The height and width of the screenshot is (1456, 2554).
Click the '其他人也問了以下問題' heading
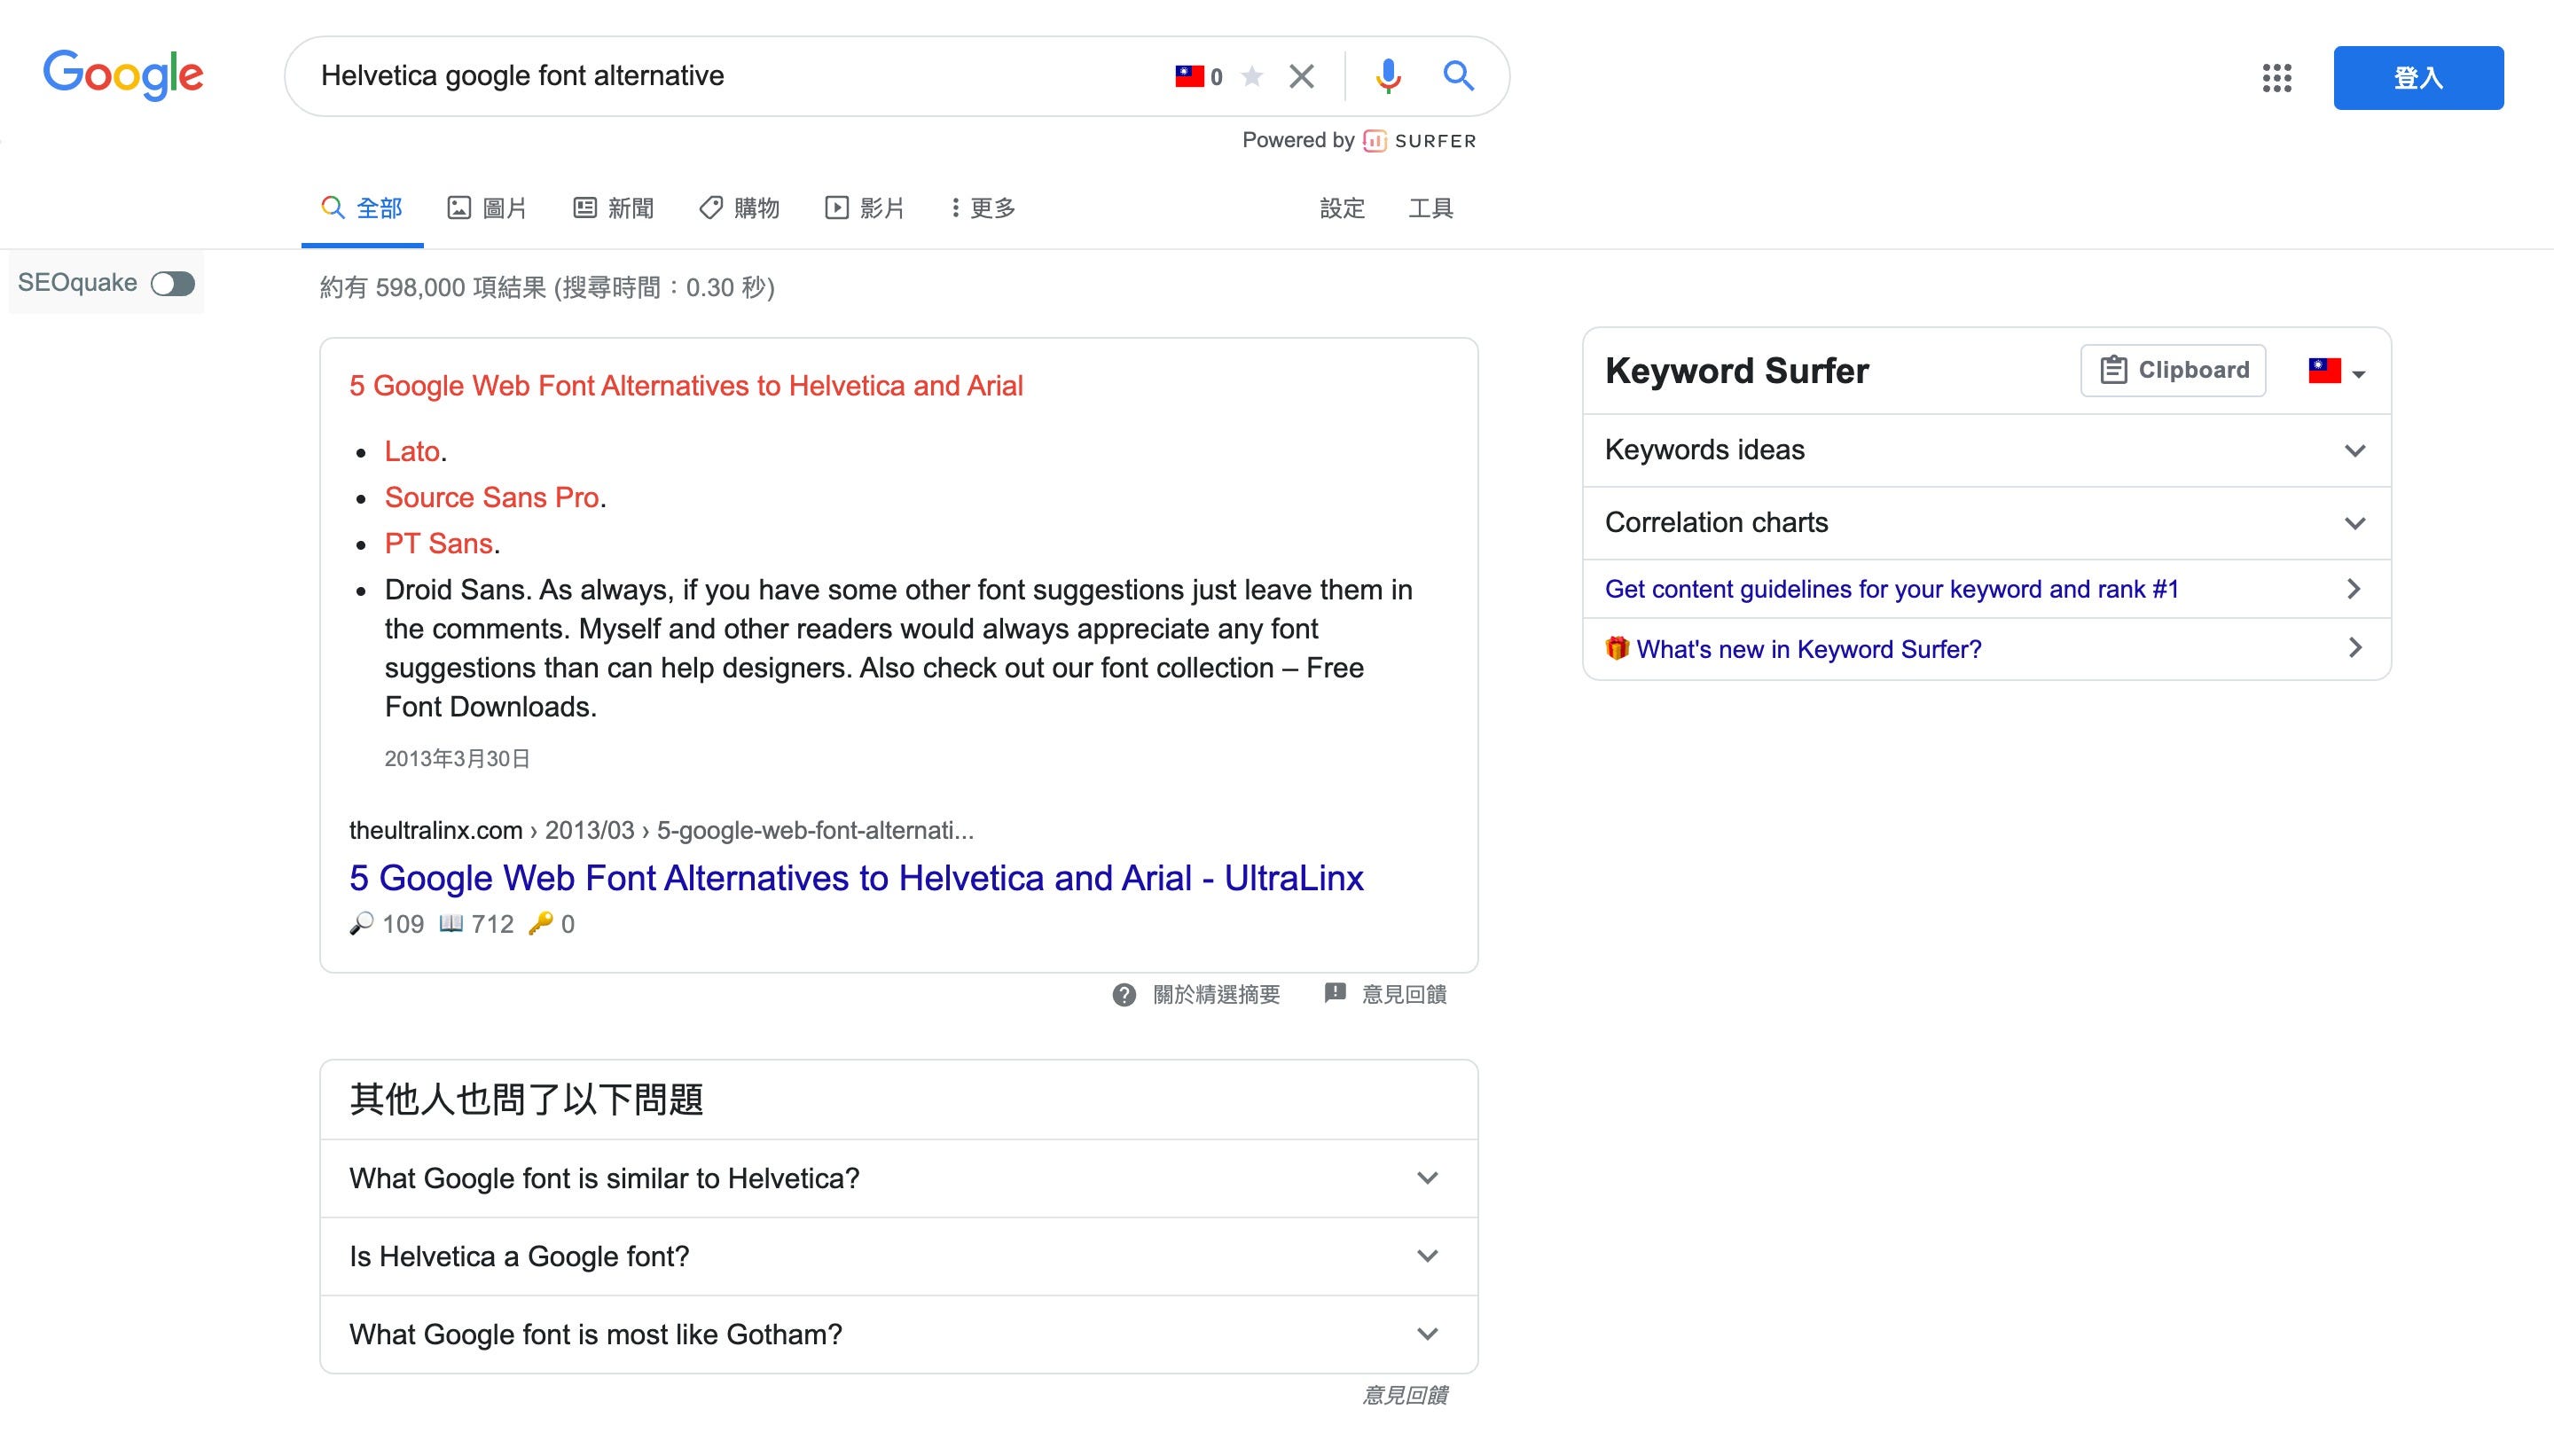(526, 1100)
